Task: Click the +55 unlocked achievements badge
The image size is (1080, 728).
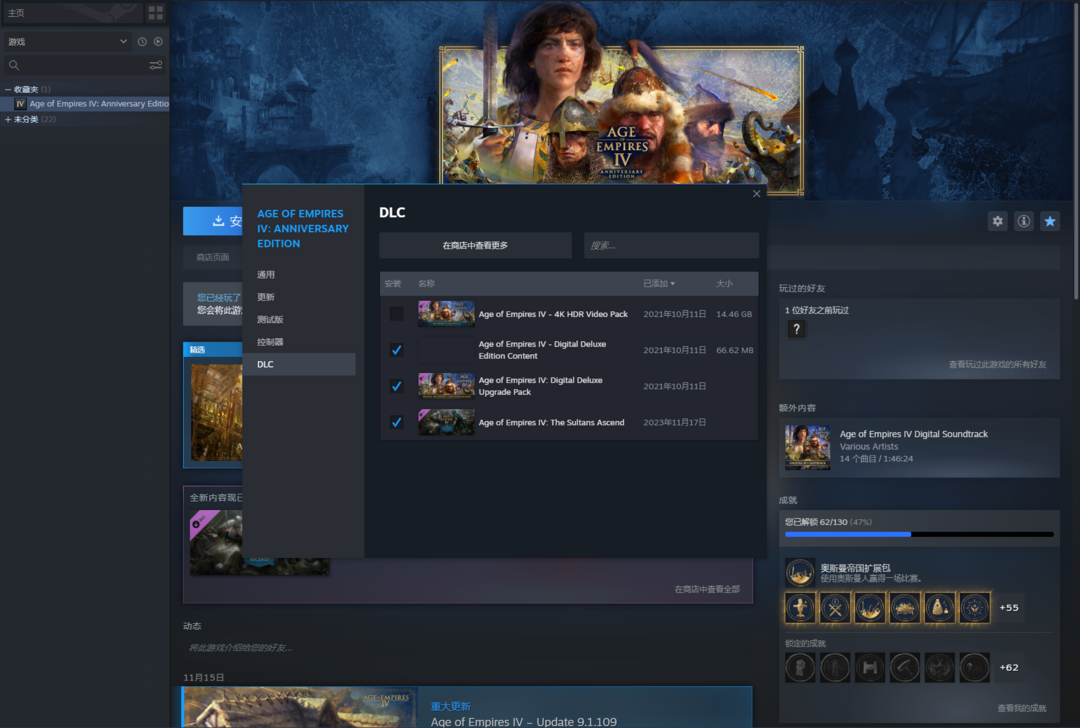Action: pos(1009,607)
